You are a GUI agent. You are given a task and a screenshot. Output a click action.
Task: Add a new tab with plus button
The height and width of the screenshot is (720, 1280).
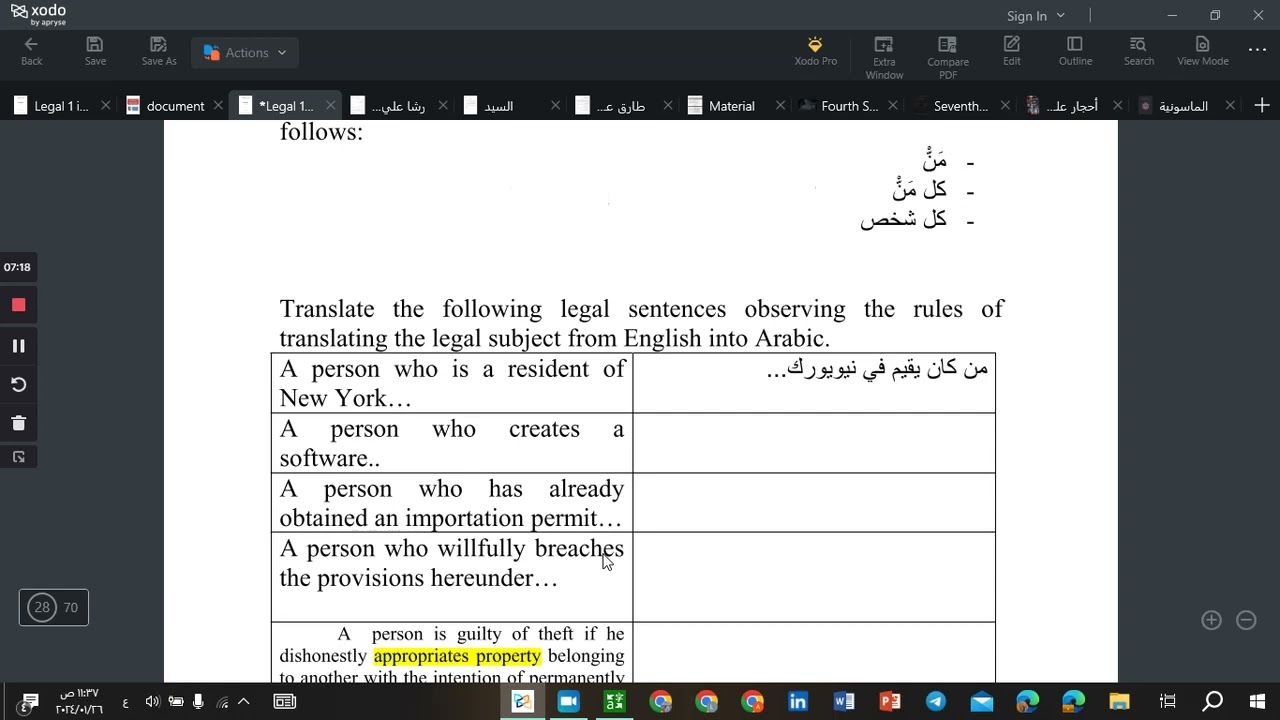(x=1262, y=105)
